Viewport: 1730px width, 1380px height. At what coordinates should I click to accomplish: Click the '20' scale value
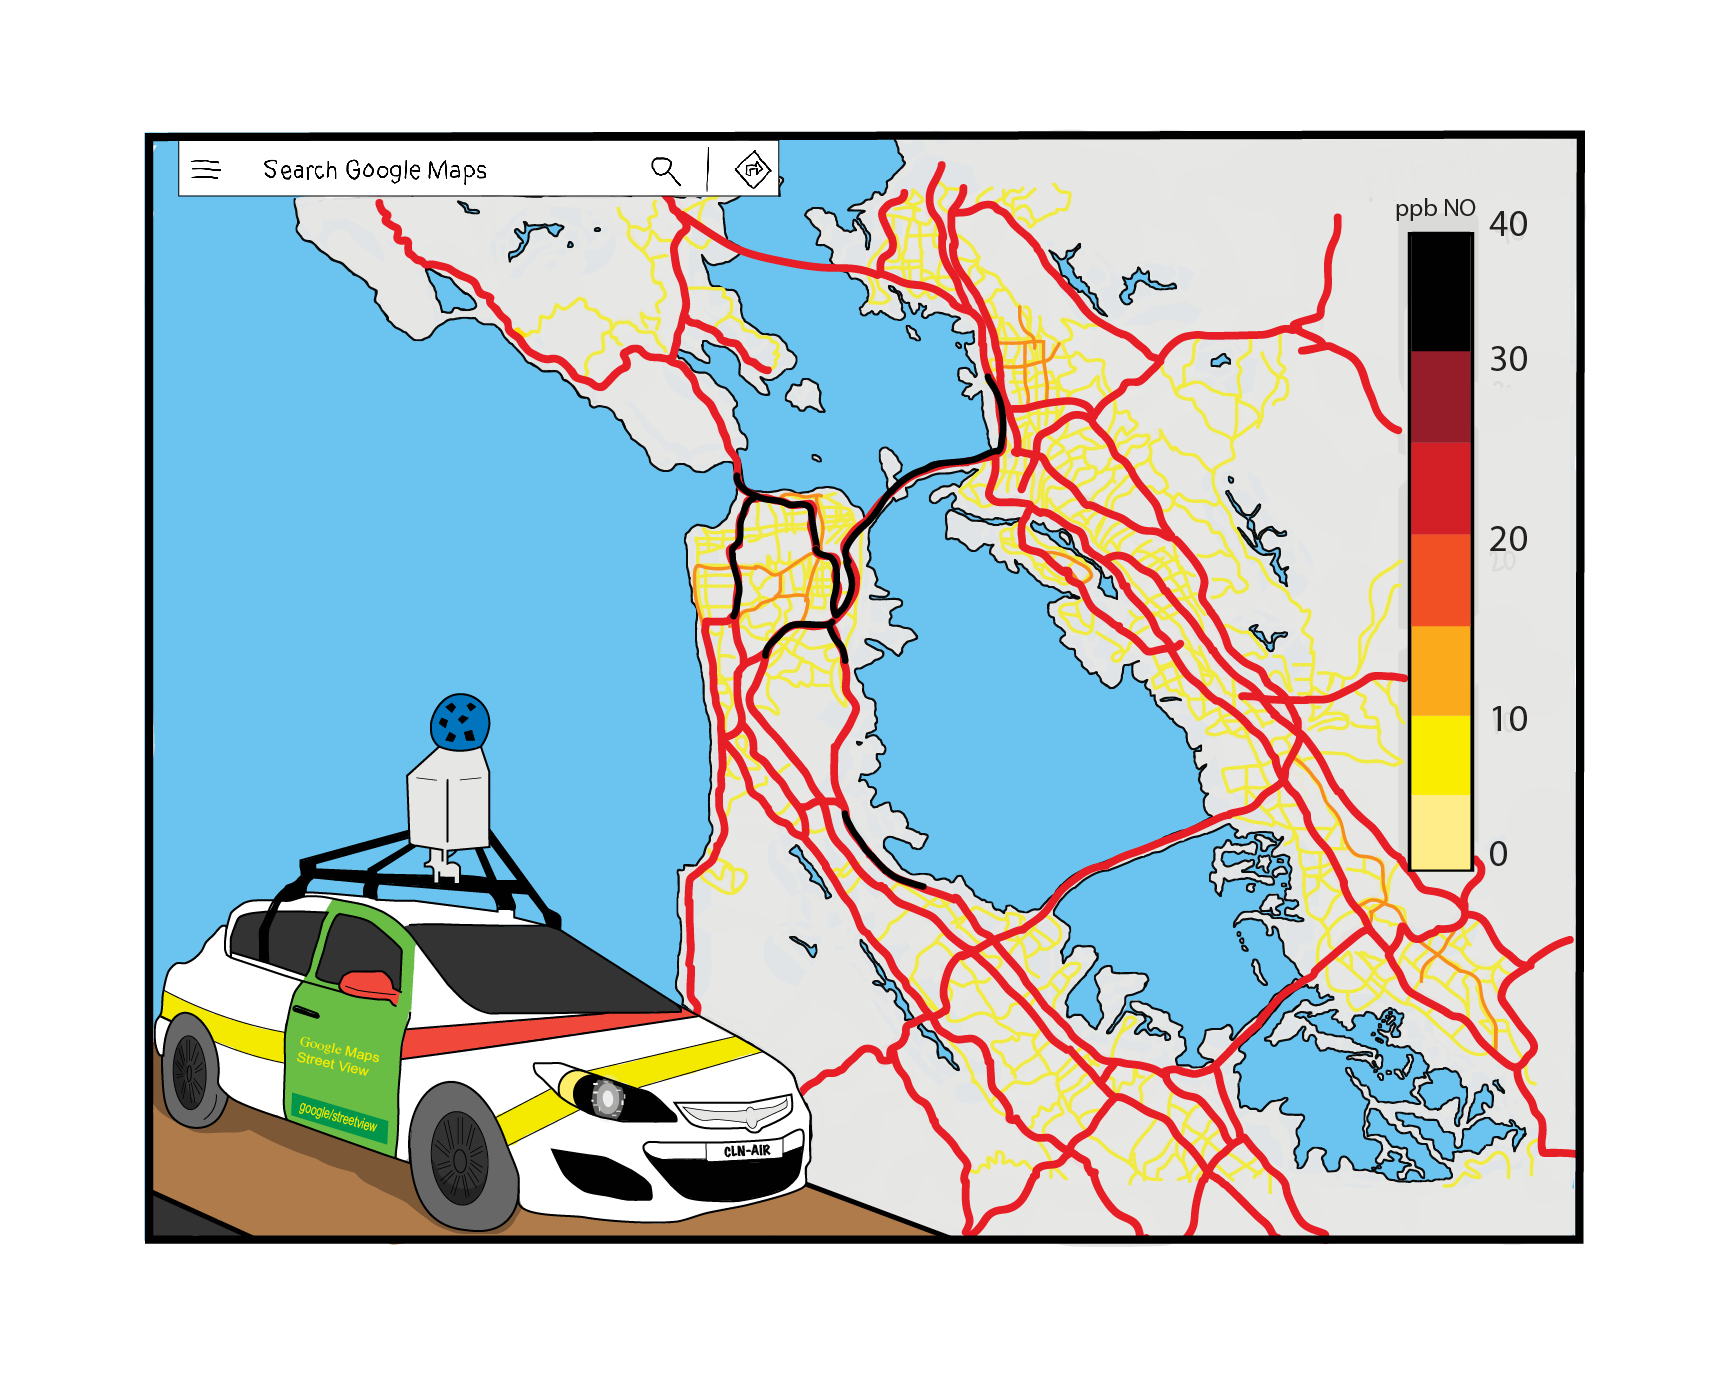1508,539
